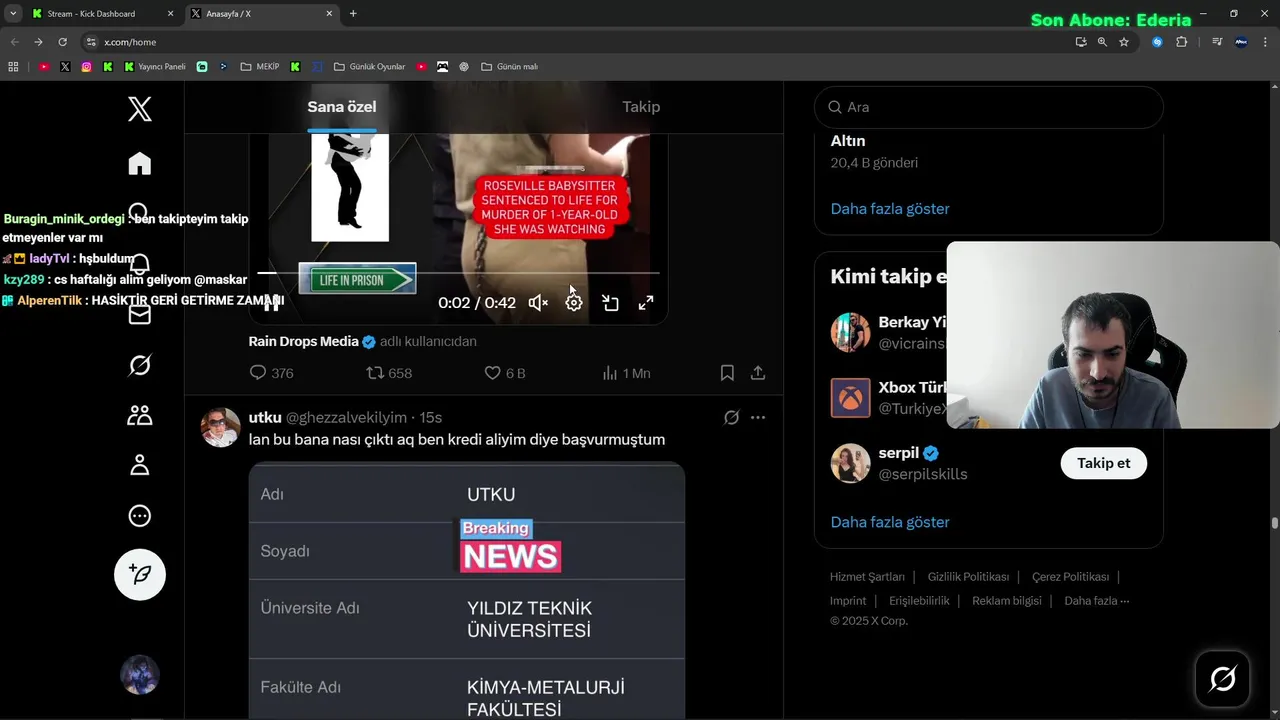Follow serpil with Takip et
The image size is (1280, 720).
pos(1104,463)
